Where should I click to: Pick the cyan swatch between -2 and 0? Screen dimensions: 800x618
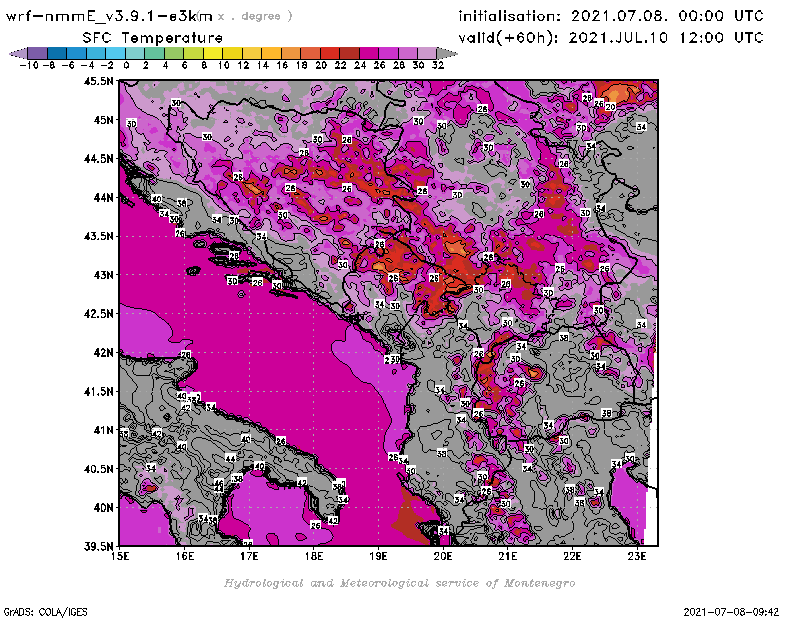115,53
